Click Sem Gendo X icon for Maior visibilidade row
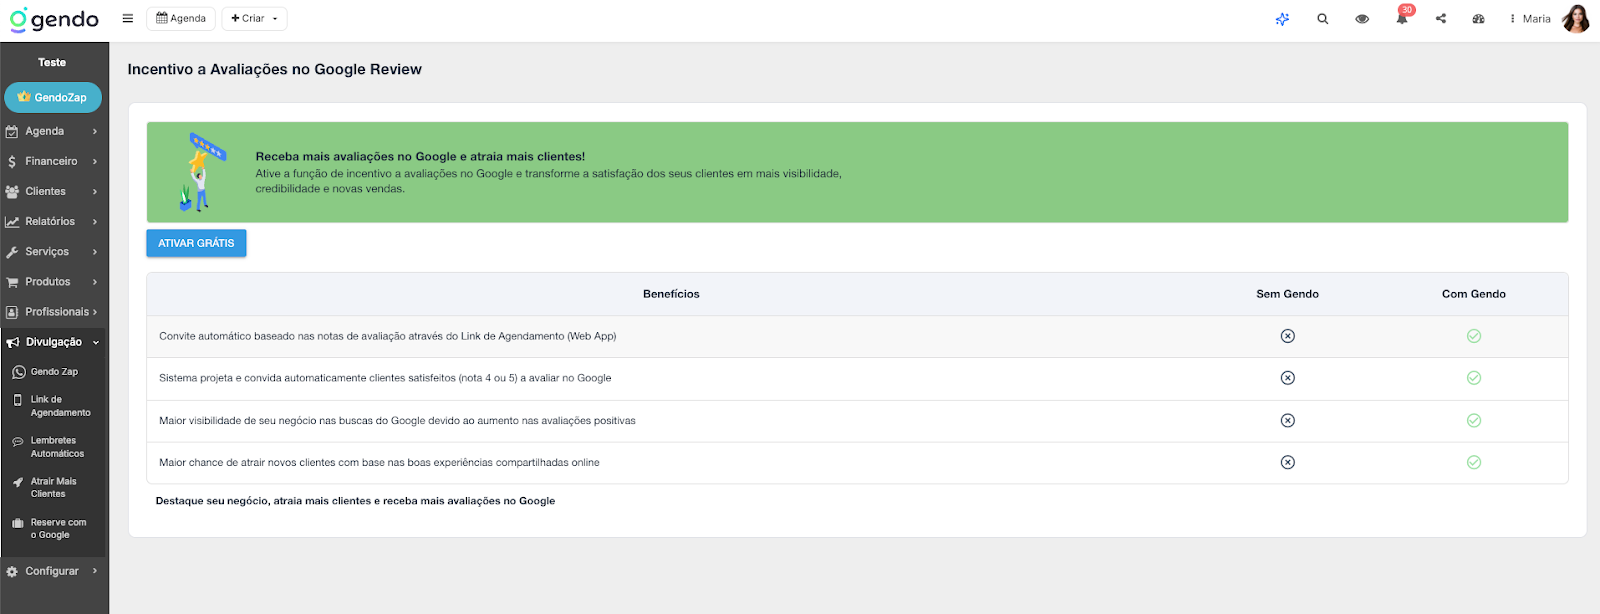This screenshot has height=614, width=1600. click(x=1288, y=420)
